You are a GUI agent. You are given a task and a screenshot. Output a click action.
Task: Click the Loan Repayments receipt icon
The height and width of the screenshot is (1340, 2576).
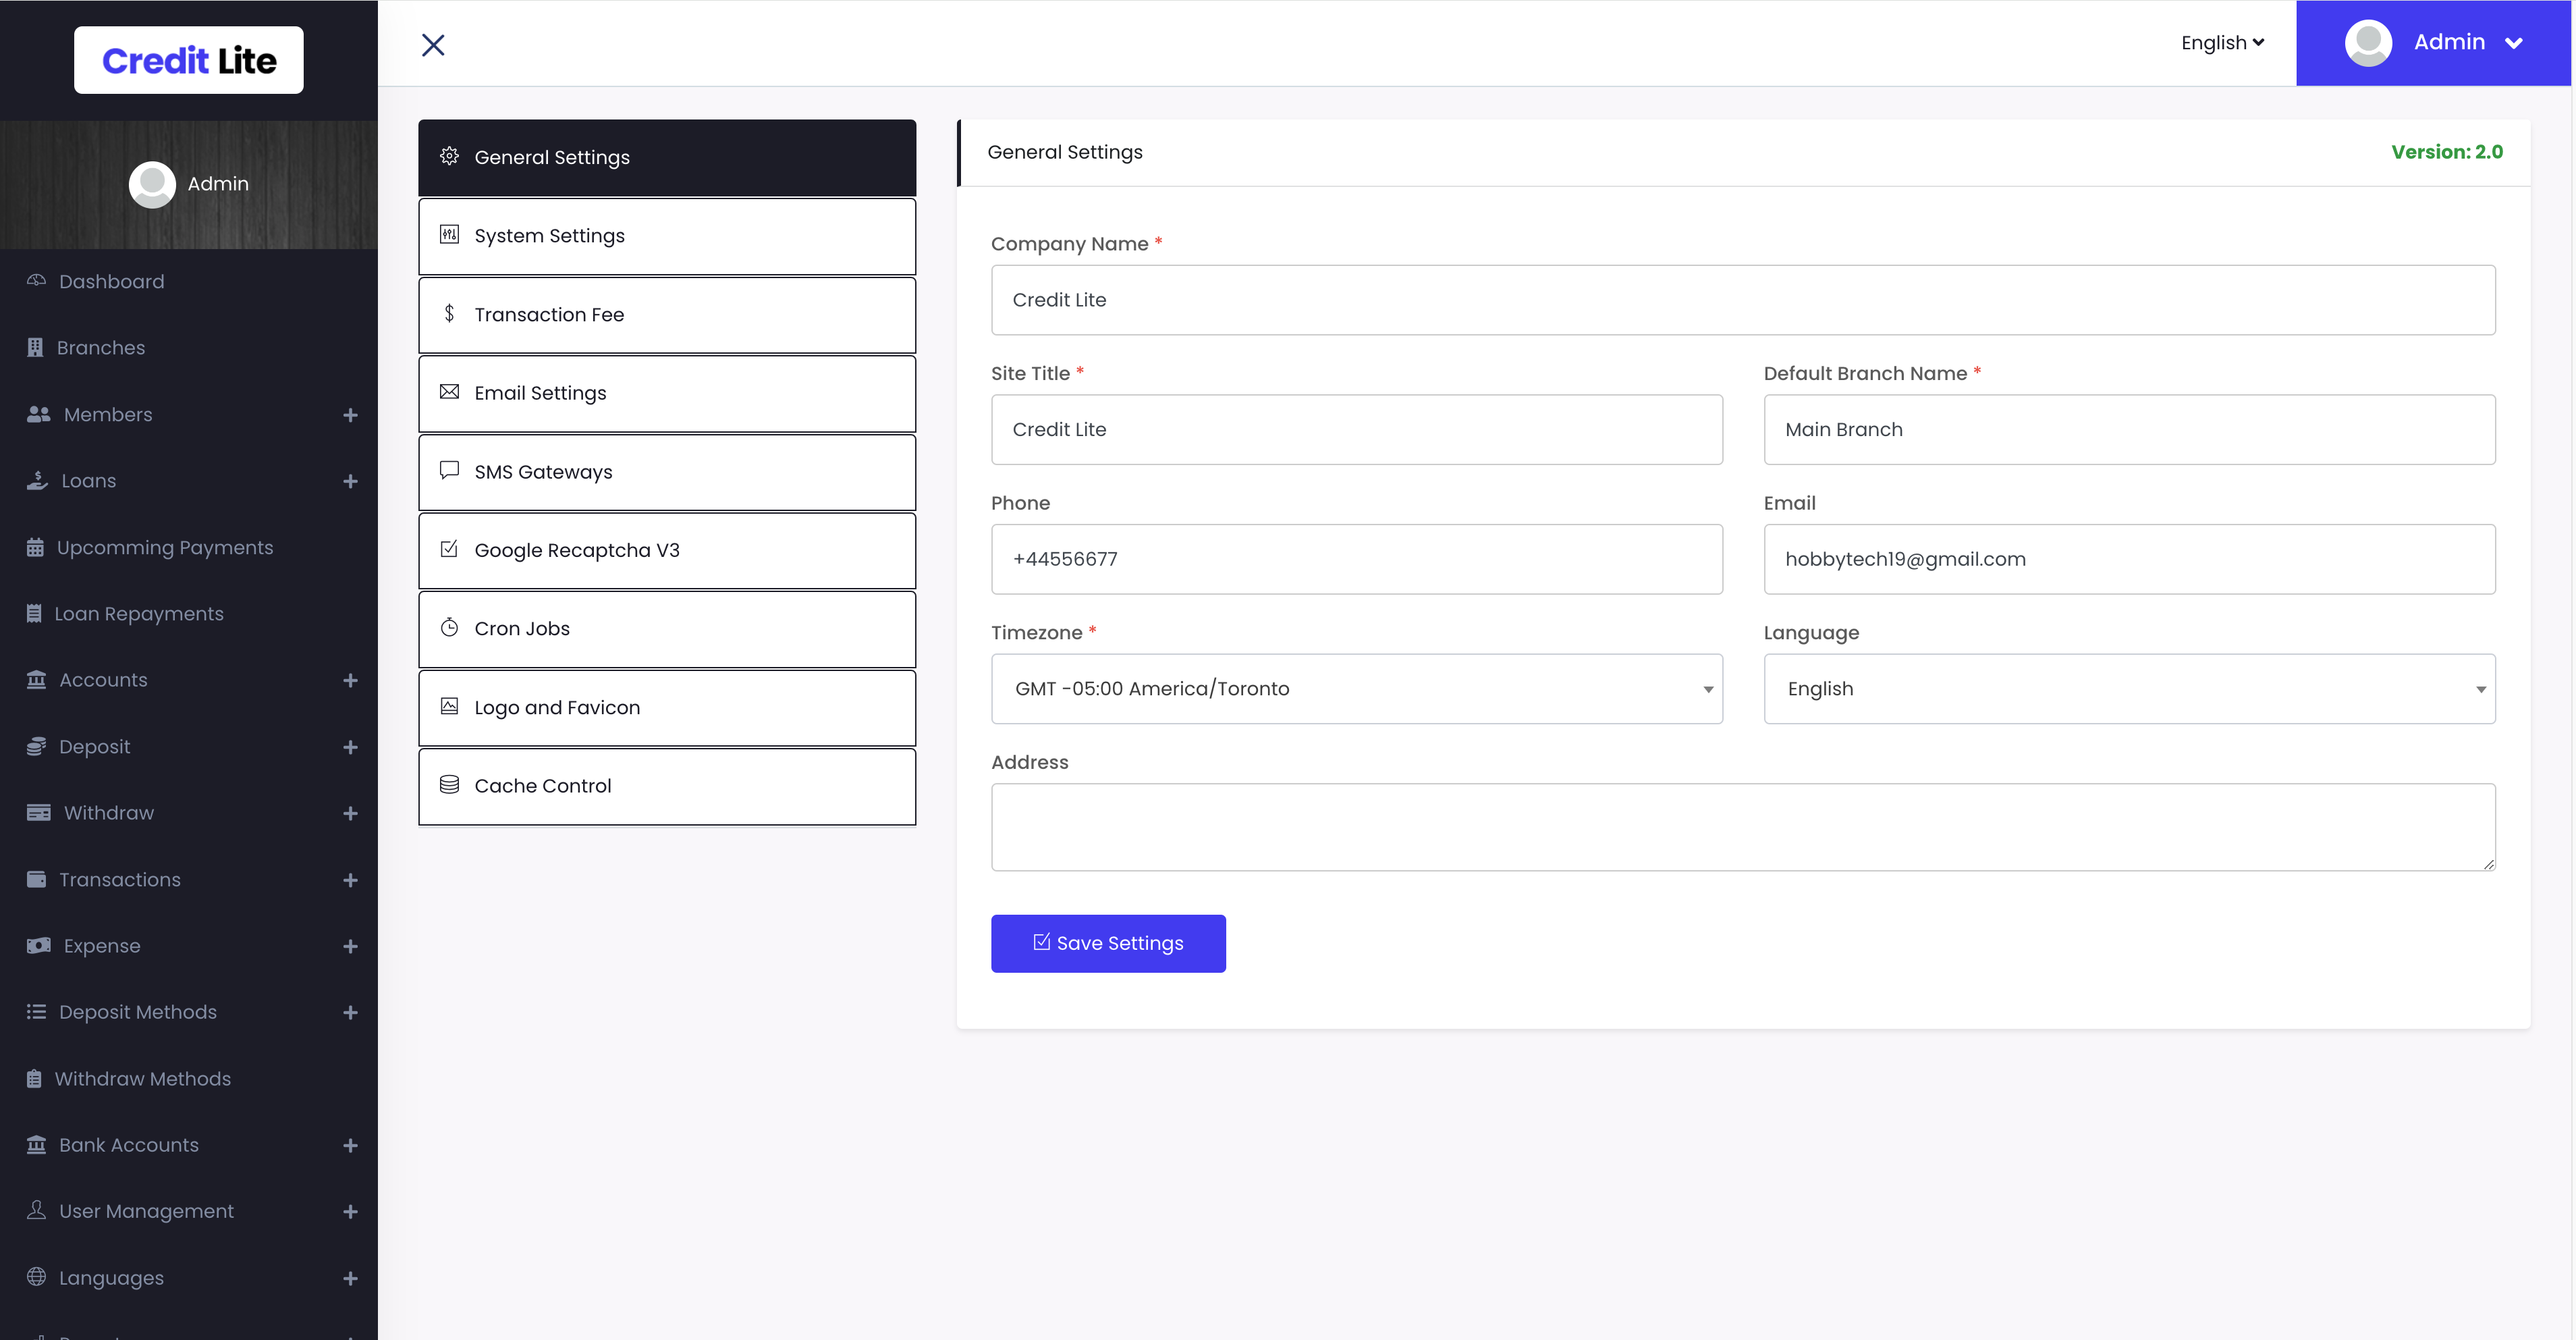pos(34,614)
